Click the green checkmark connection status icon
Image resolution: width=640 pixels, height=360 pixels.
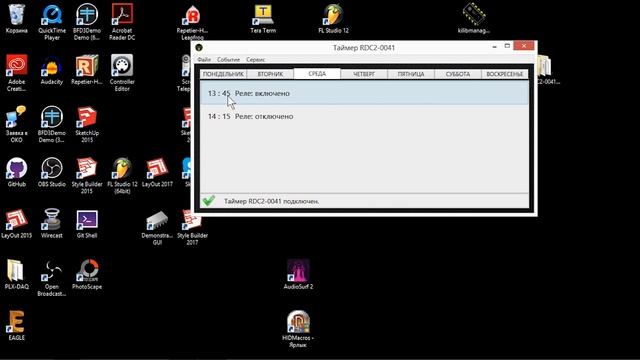209,200
